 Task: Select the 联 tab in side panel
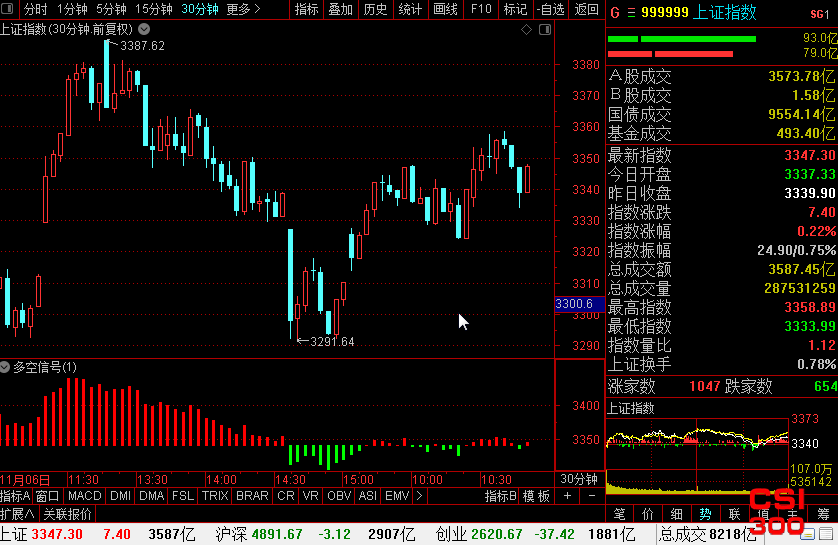pyautogui.click(x=734, y=514)
